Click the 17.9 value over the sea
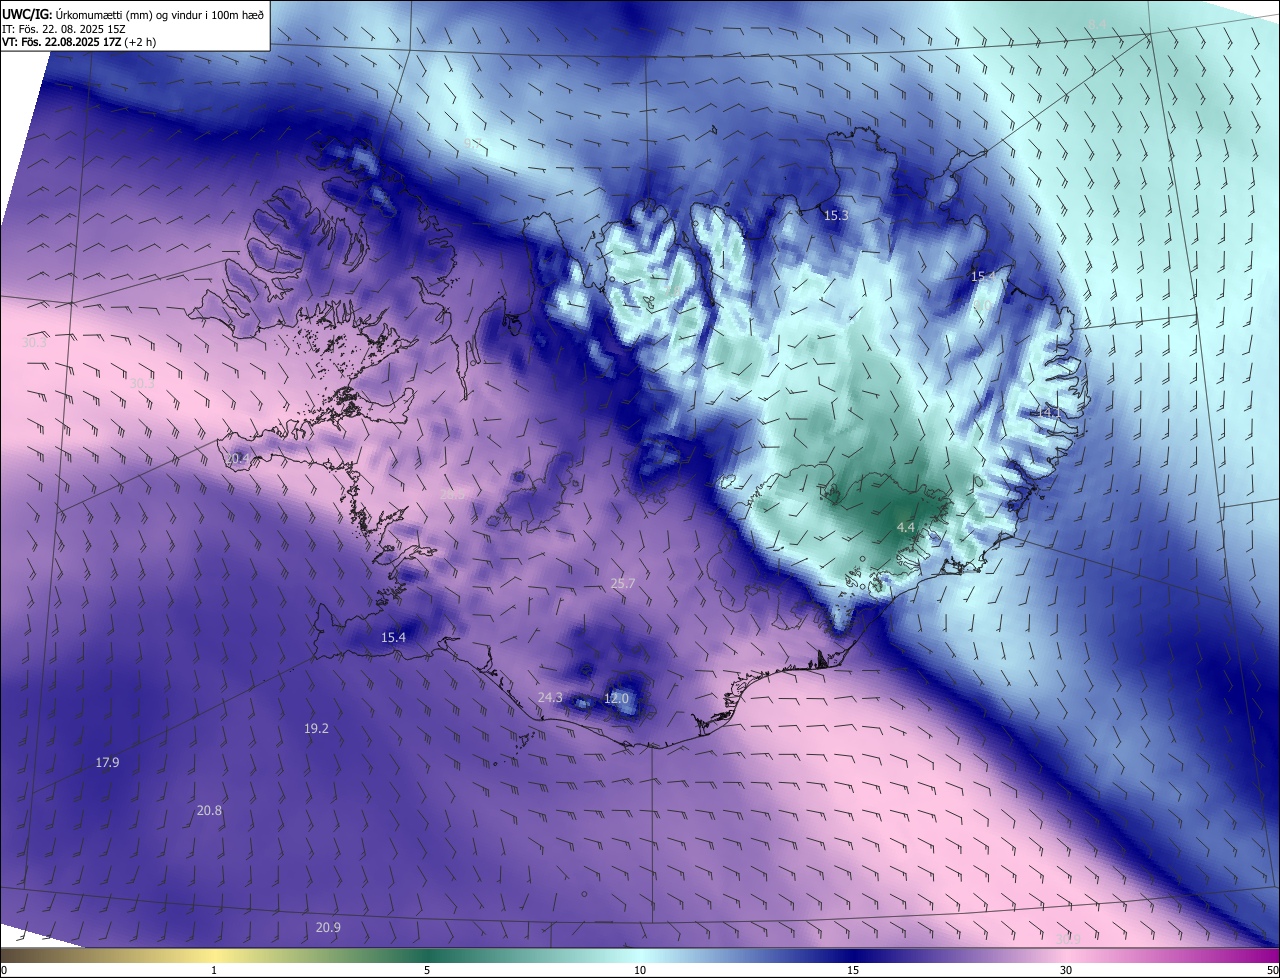This screenshot has height=978, width=1280. pos(107,762)
